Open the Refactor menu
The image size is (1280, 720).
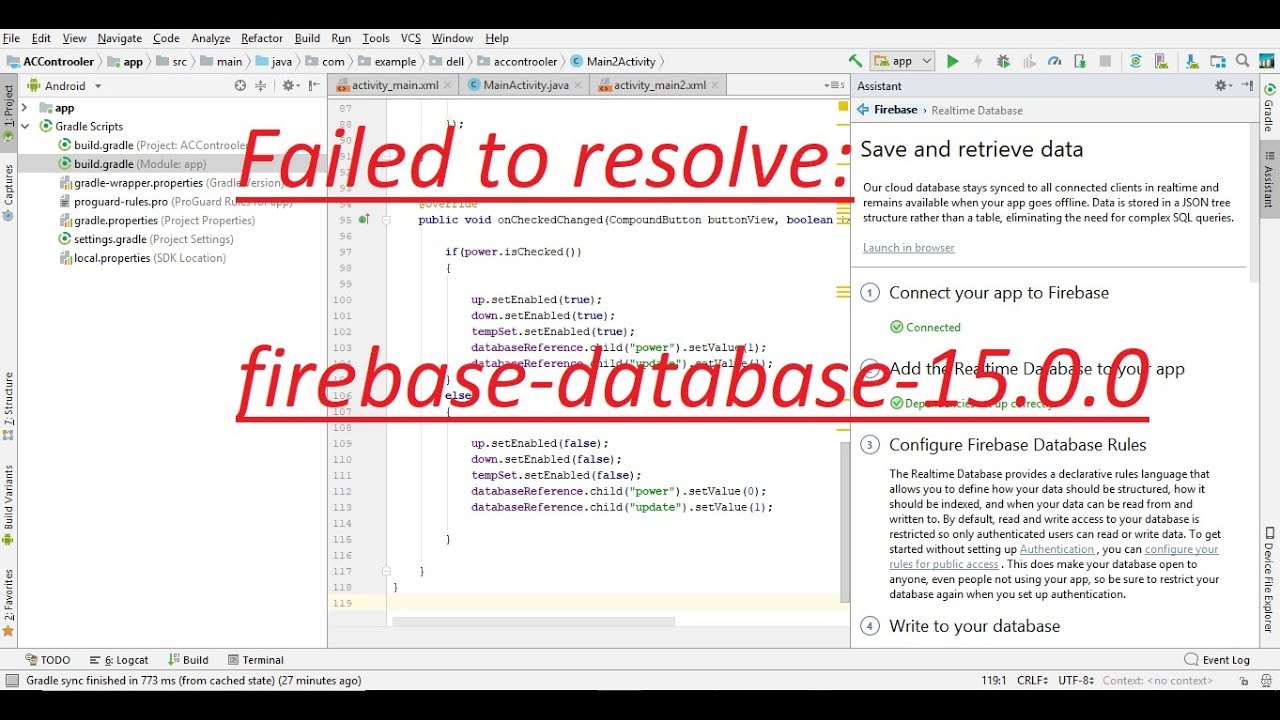click(262, 38)
